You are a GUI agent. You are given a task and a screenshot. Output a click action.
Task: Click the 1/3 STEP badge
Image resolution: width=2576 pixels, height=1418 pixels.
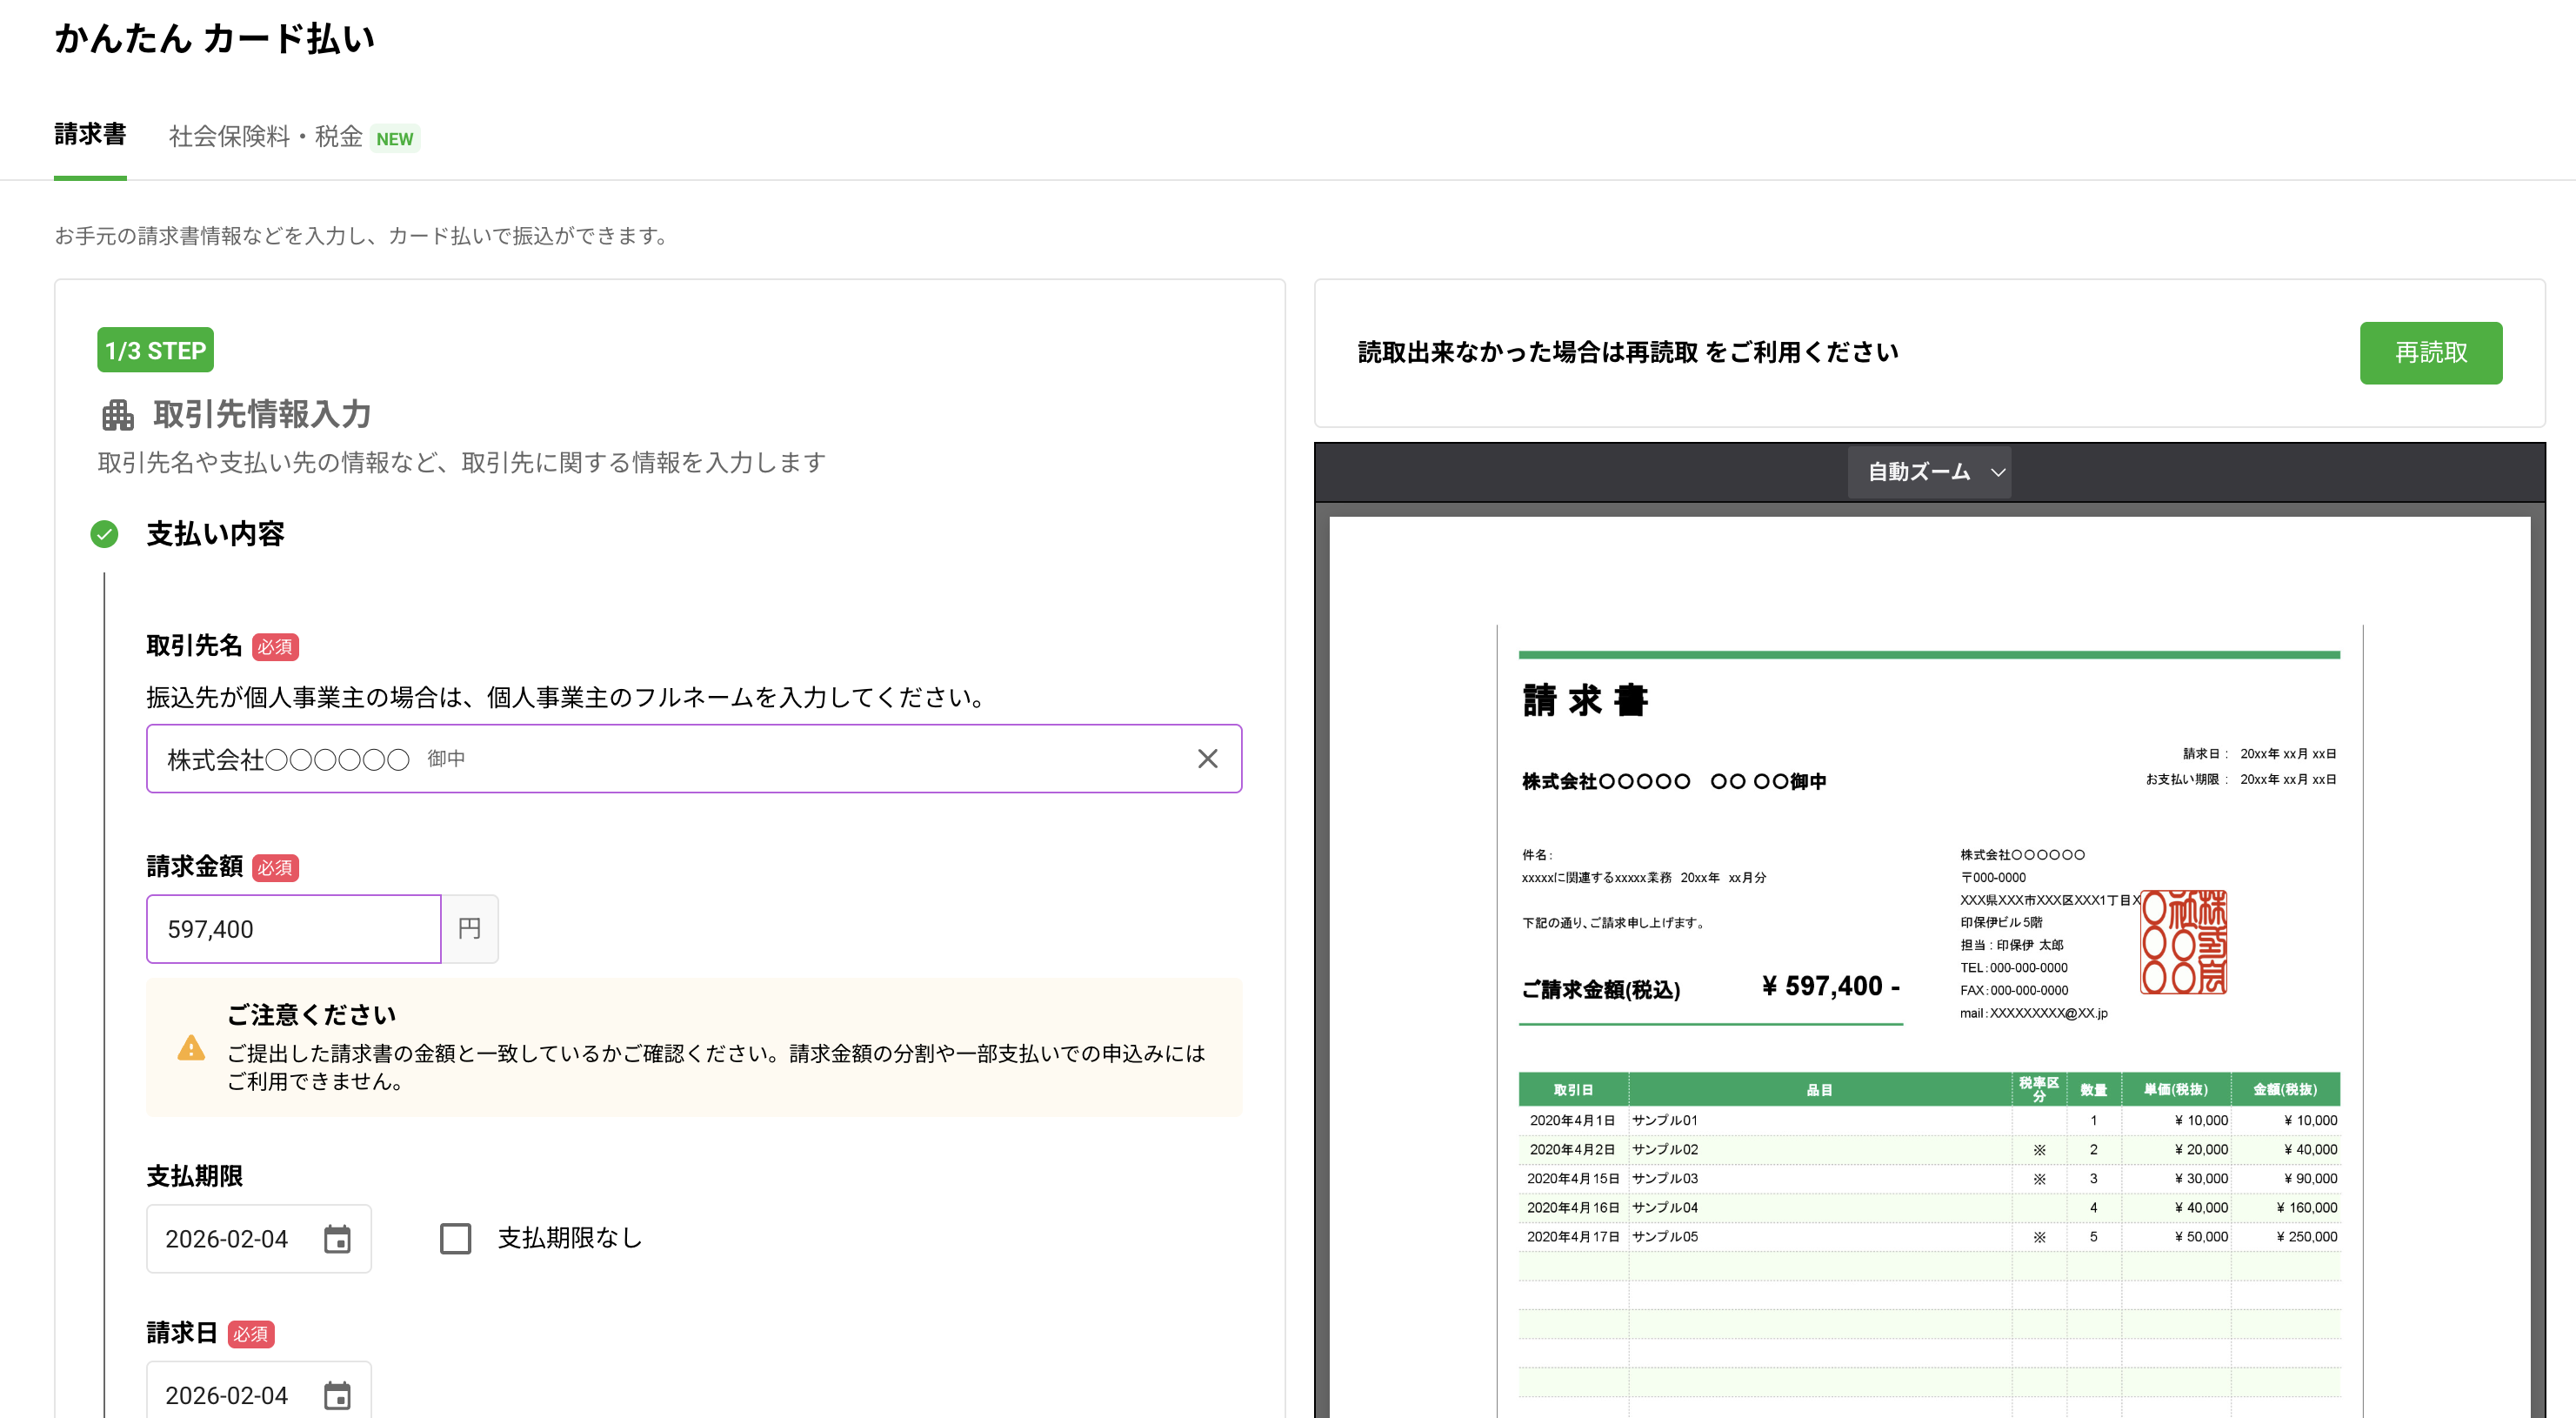(155, 350)
